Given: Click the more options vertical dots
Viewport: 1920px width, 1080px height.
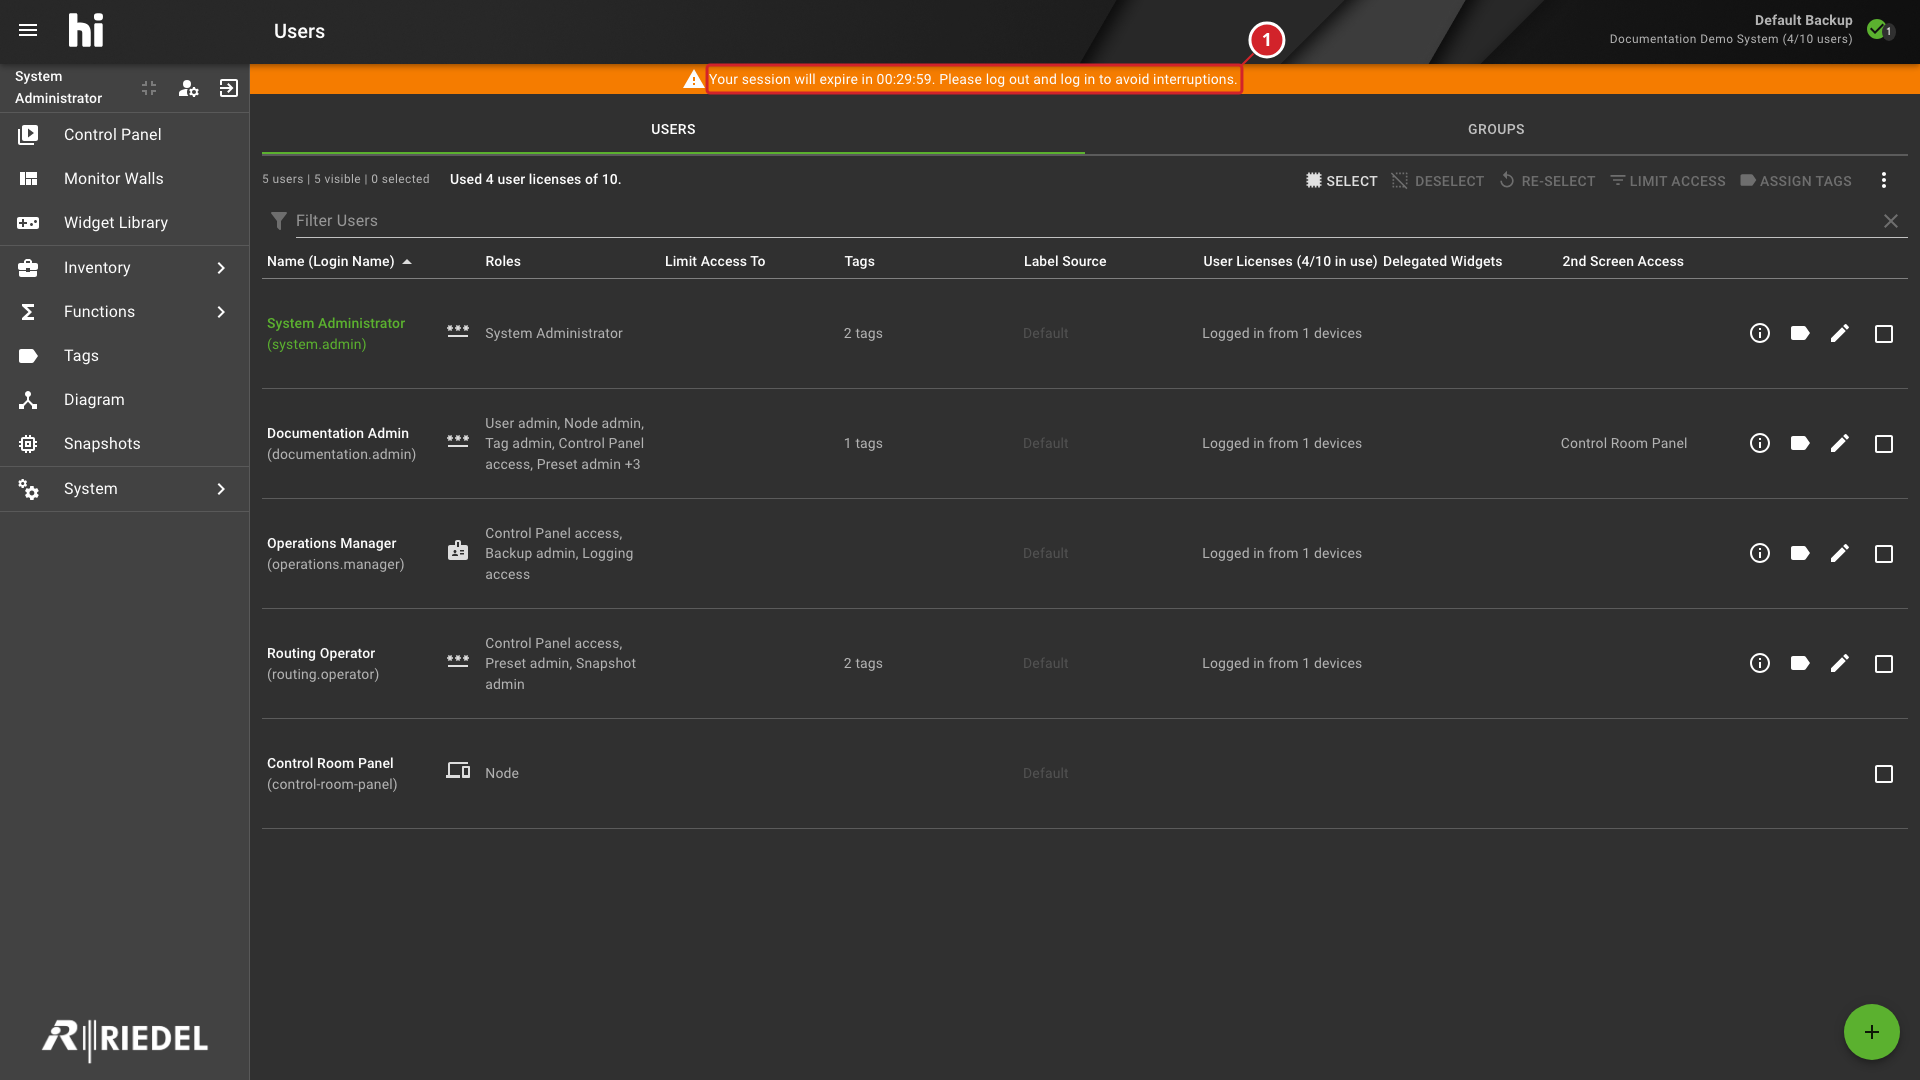Looking at the screenshot, I should click(1884, 180).
